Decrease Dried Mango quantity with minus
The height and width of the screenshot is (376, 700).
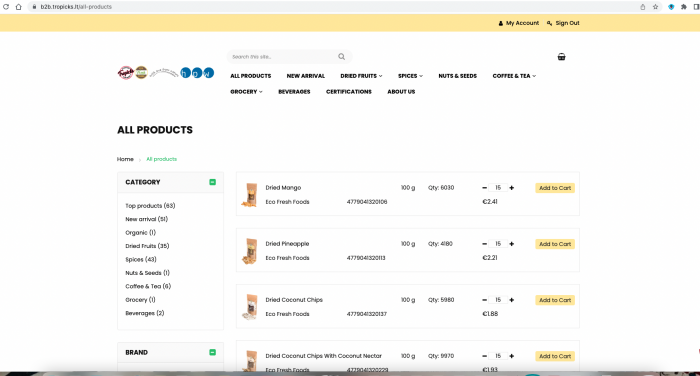[484, 188]
